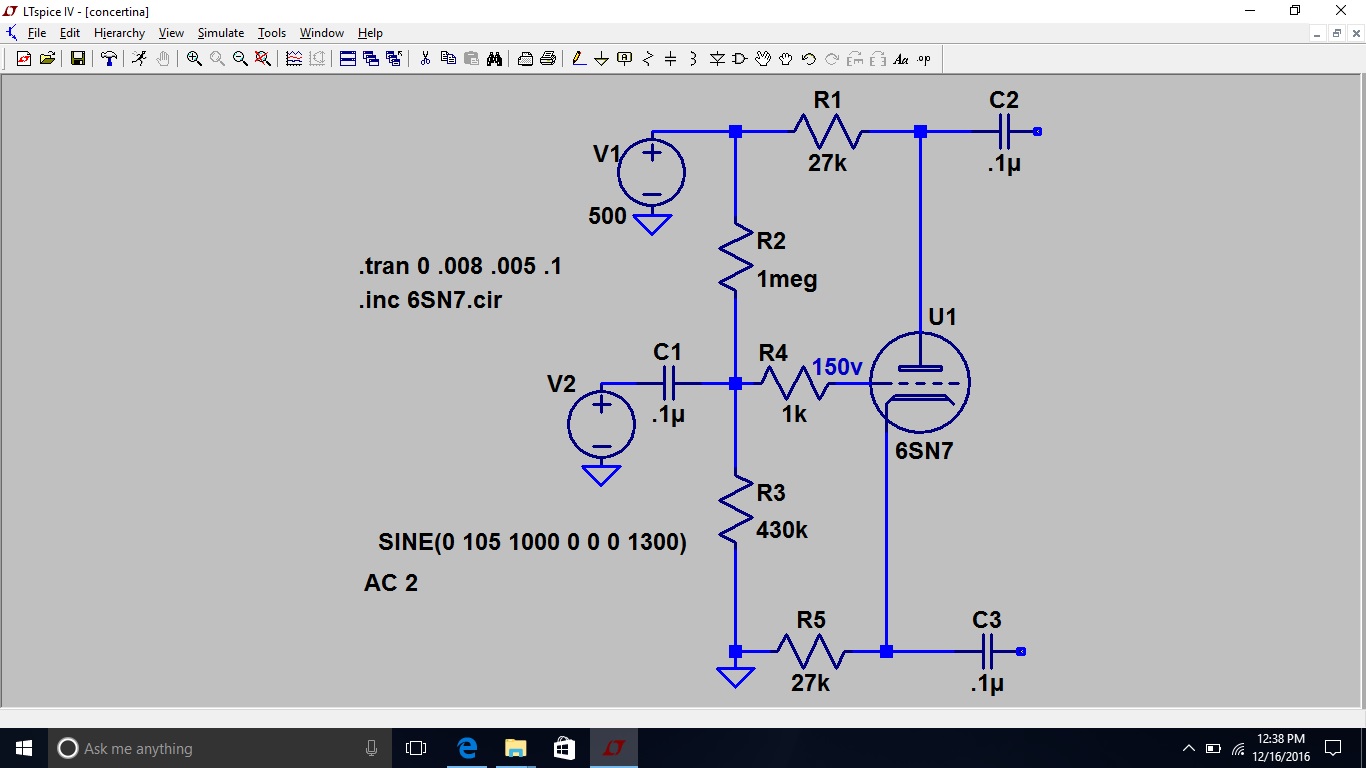Open the Window menu
The image size is (1366, 768).
tap(322, 33)
